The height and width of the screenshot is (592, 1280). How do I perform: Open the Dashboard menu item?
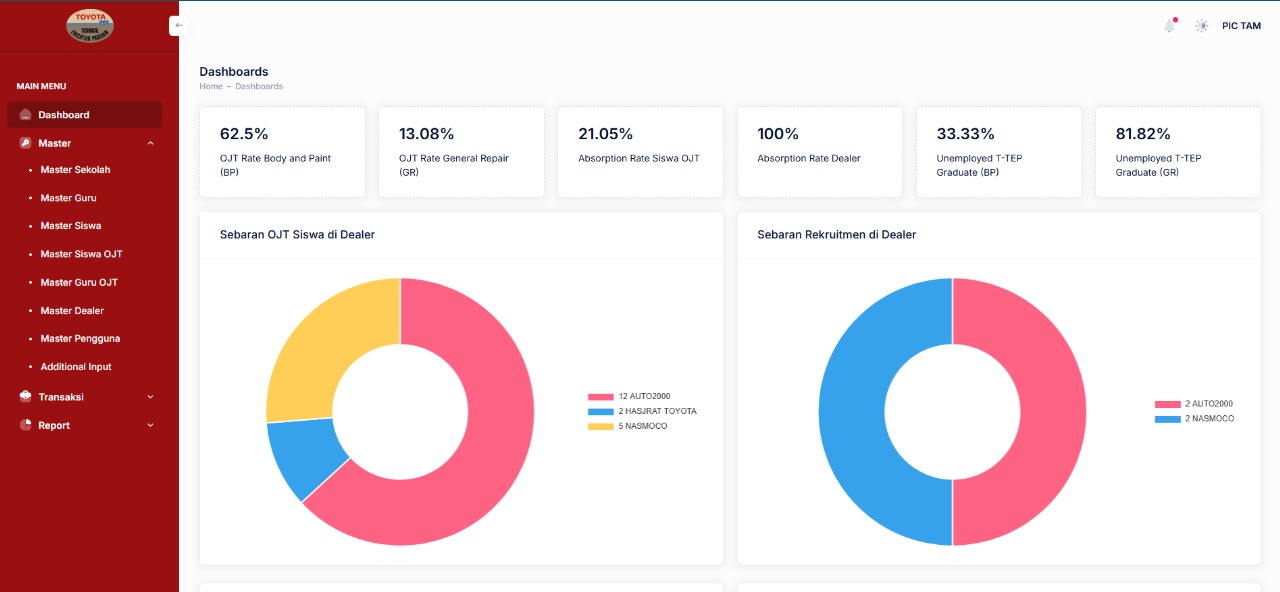[x=85, y=115]
